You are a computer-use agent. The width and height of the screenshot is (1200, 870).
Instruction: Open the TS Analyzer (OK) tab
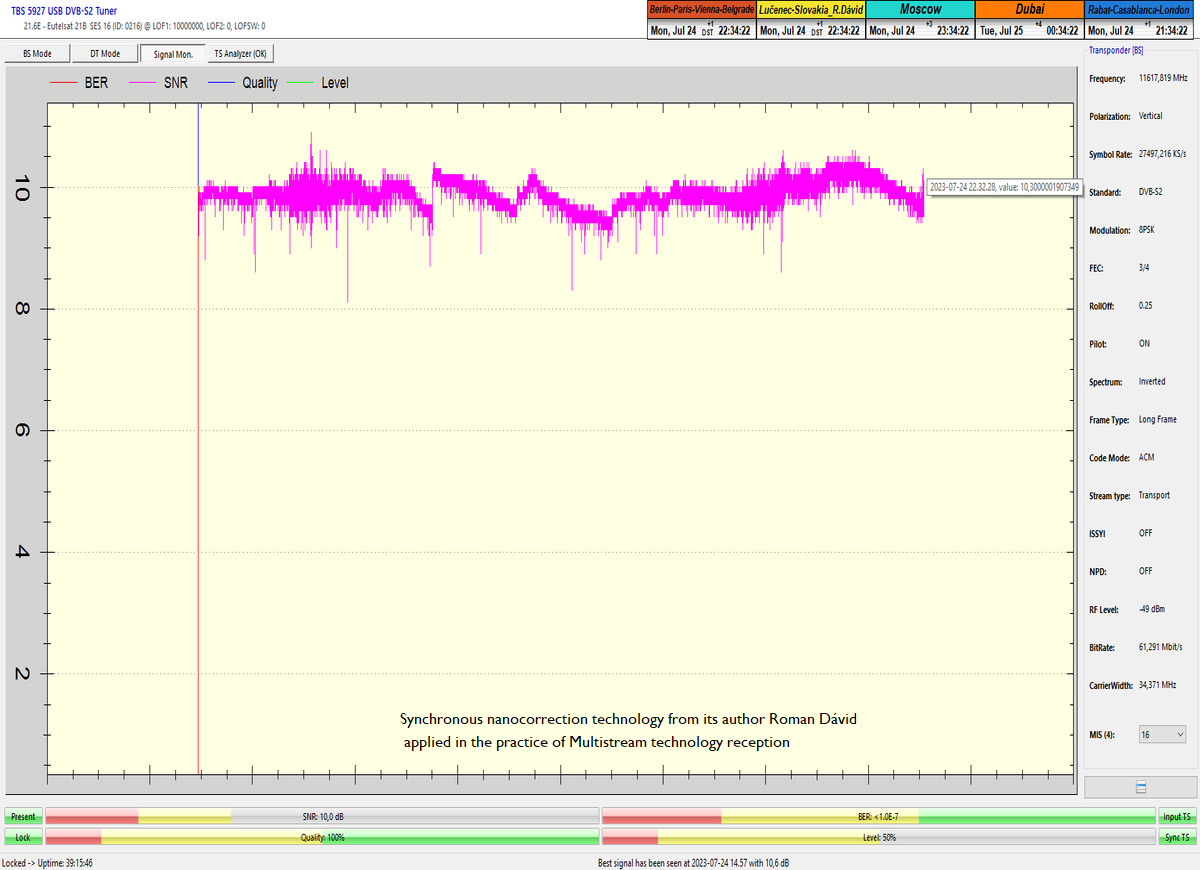click(240, 54)
